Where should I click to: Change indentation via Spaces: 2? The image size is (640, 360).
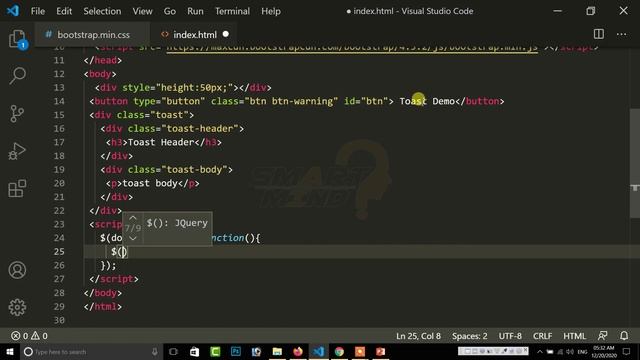click(x=469, y=336)
